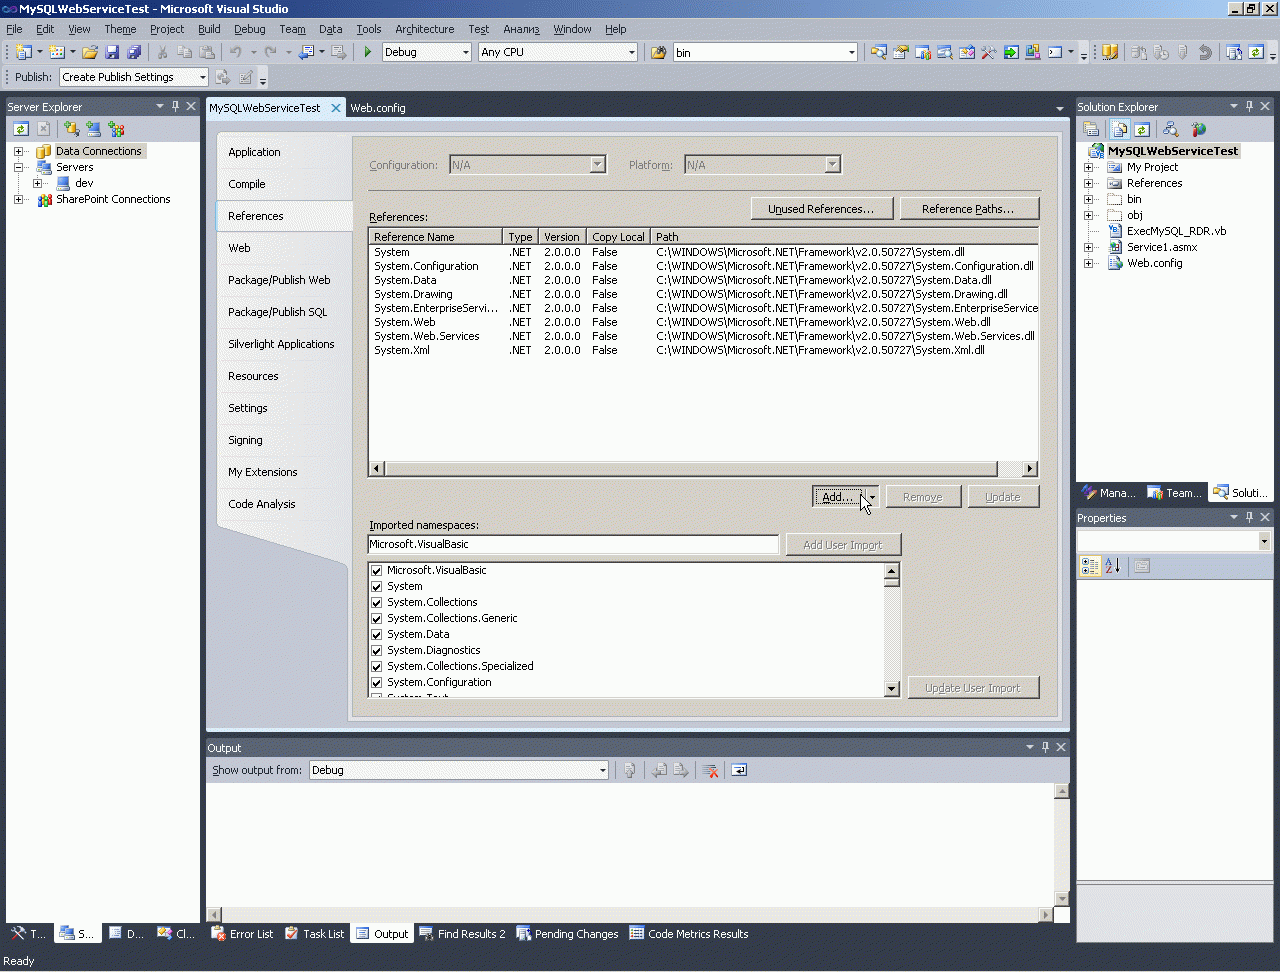
Task: Uncheck the System.Data namespace checkbox
Action: 377,634
